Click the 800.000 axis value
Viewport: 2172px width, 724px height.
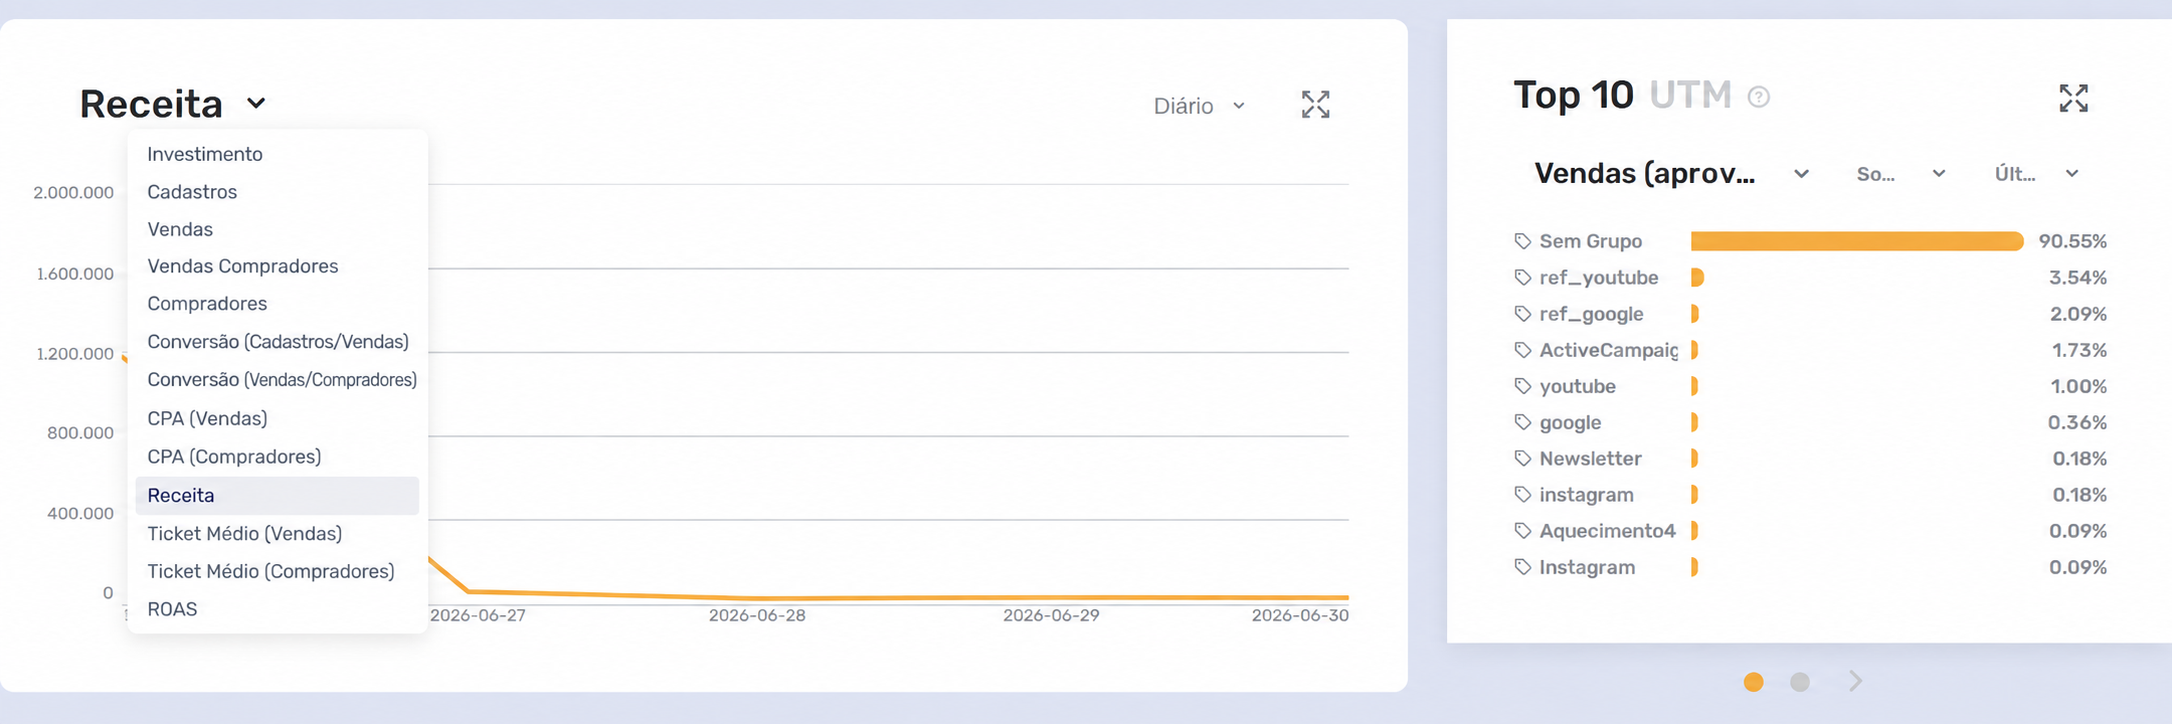[80, 433]
